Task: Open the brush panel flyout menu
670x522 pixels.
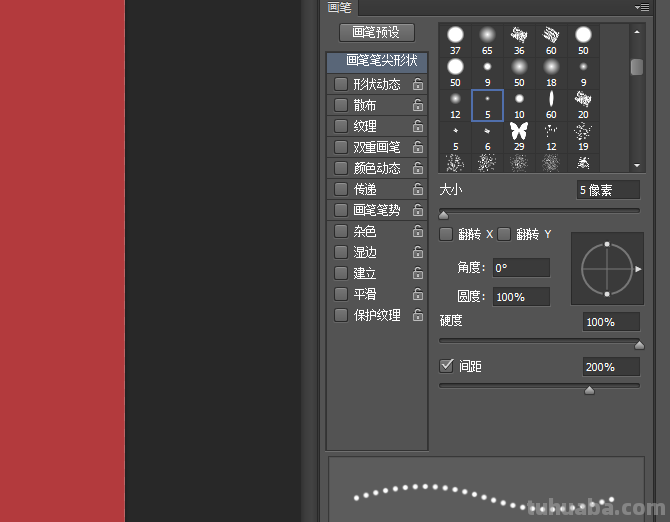Action: 640,7
